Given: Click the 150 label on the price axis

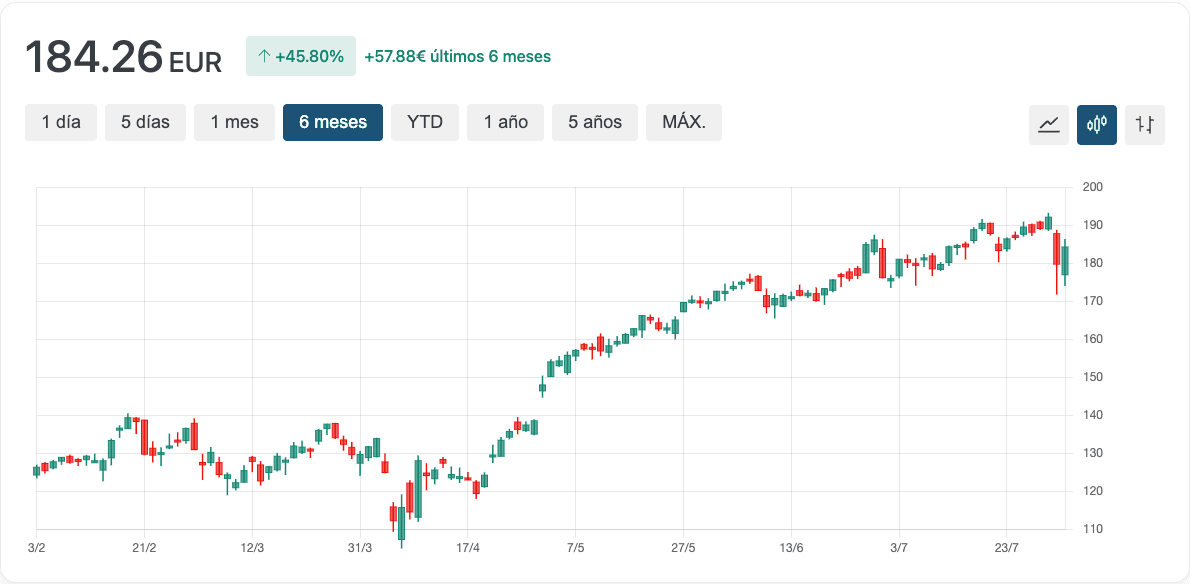Looking at the screenshot, I should pos(1092,377).
